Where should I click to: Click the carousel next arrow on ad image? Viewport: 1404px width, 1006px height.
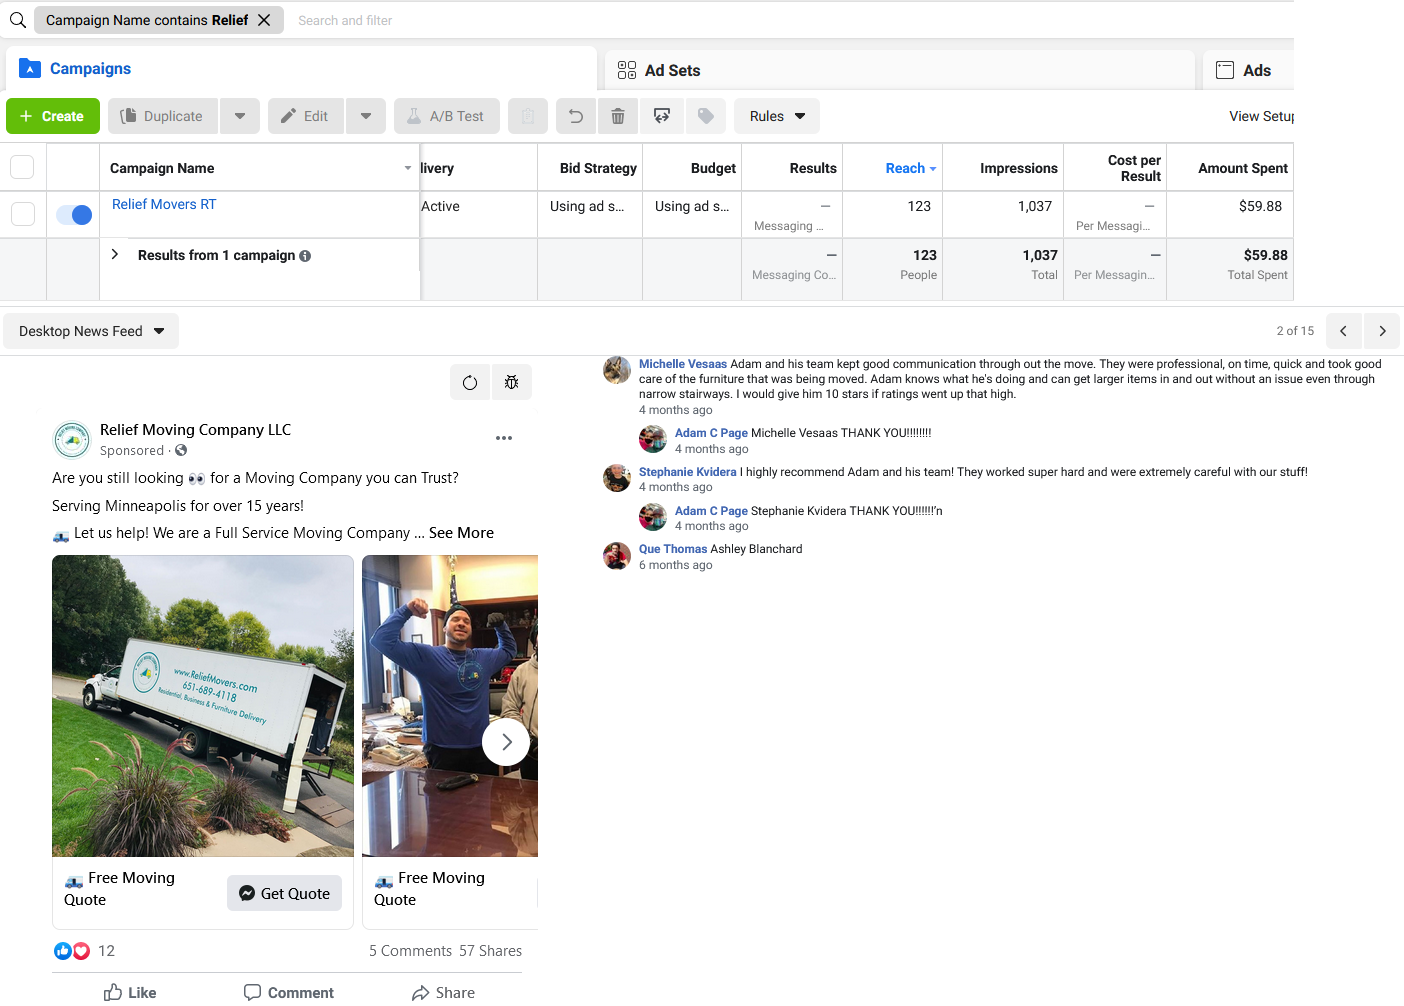tap(506, 742)
